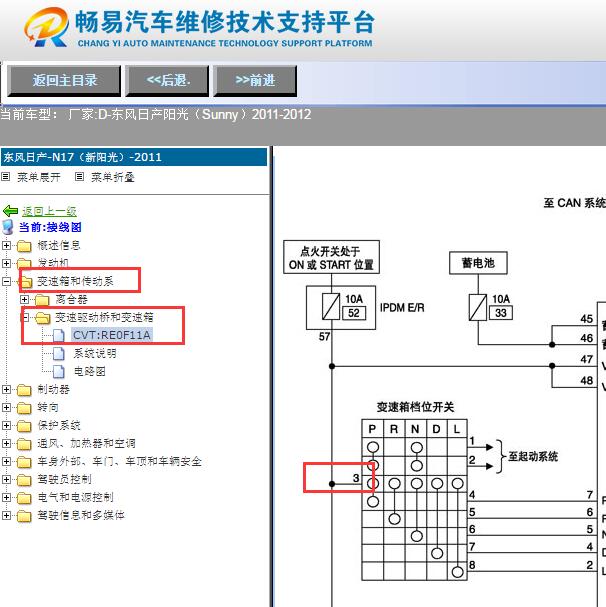Click the 10A fuse 52 symbol
Image resolution: width=606 pixels, height=607 pixels.
[x=331, y=307]
